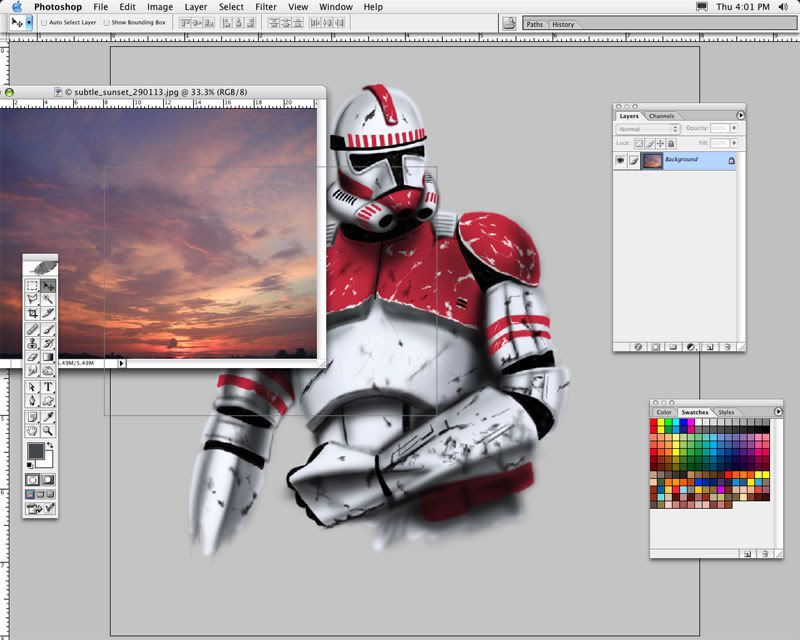Open the File menu

[x=101, y=7]
